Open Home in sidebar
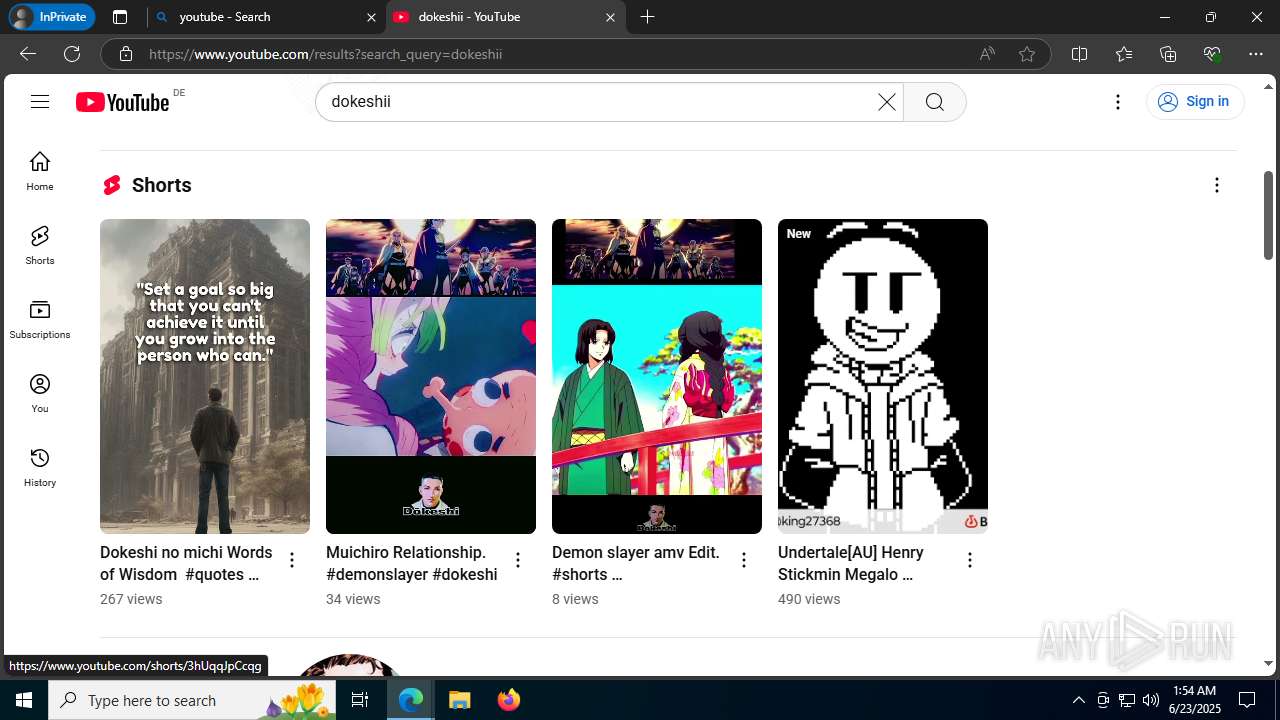The width and height of the screenshot is (1280, 720). [40, 171]
